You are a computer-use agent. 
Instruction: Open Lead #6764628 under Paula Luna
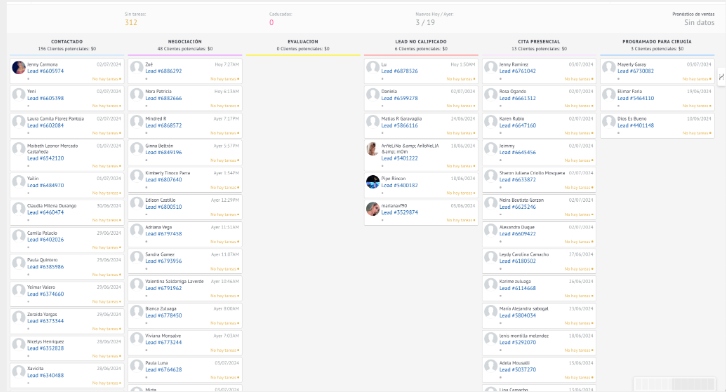(163, 370)
